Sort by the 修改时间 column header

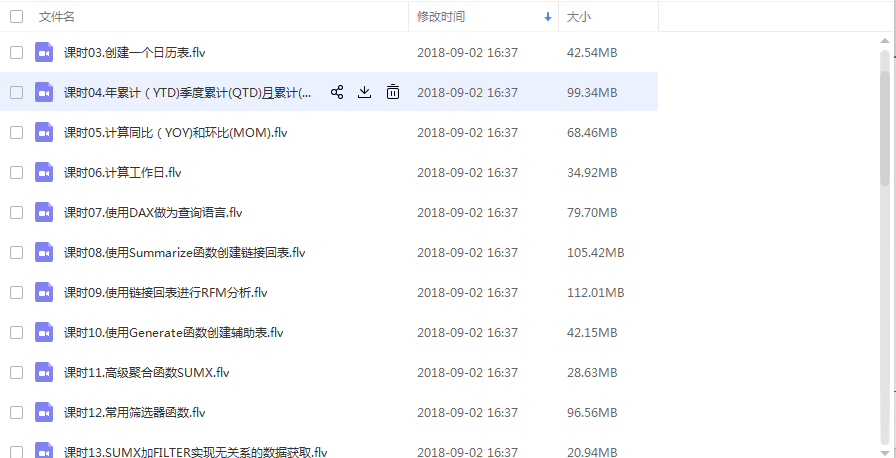[441, 17]
